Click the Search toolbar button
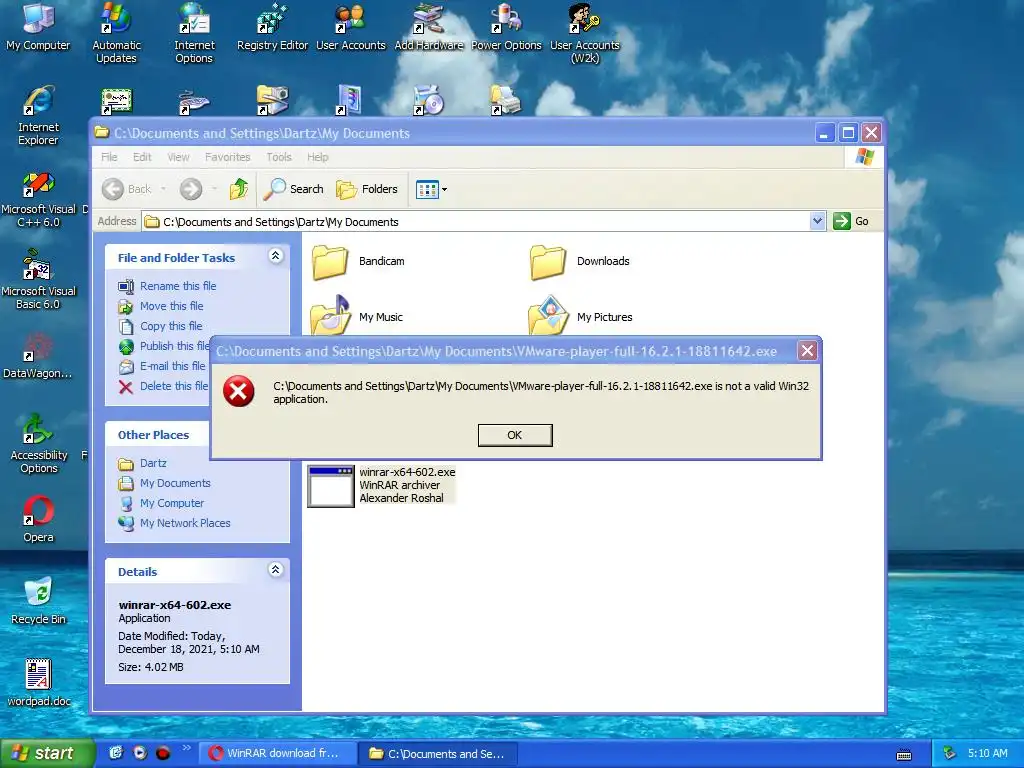This screenshot has width=1024, height=768. (x=294, y=189)
